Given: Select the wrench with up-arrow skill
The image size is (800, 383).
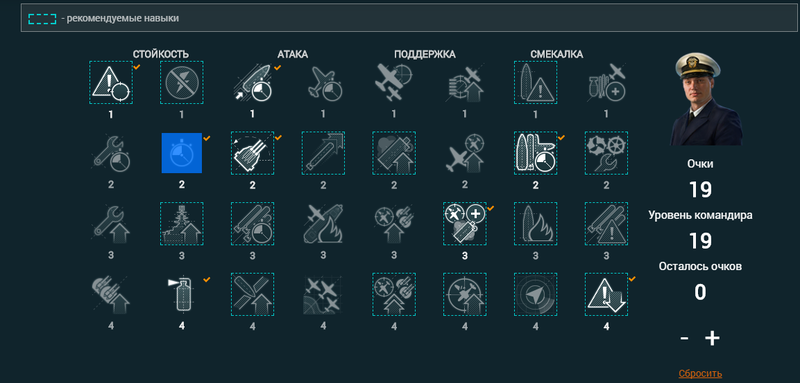Looking at the screenshot, I should click(x=111, y=224).
